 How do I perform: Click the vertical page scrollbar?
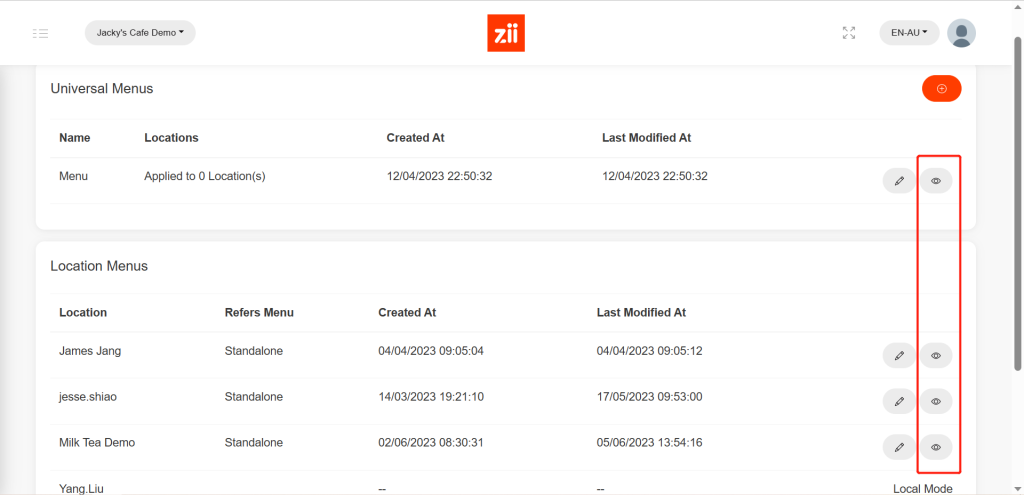(1017, 200)
